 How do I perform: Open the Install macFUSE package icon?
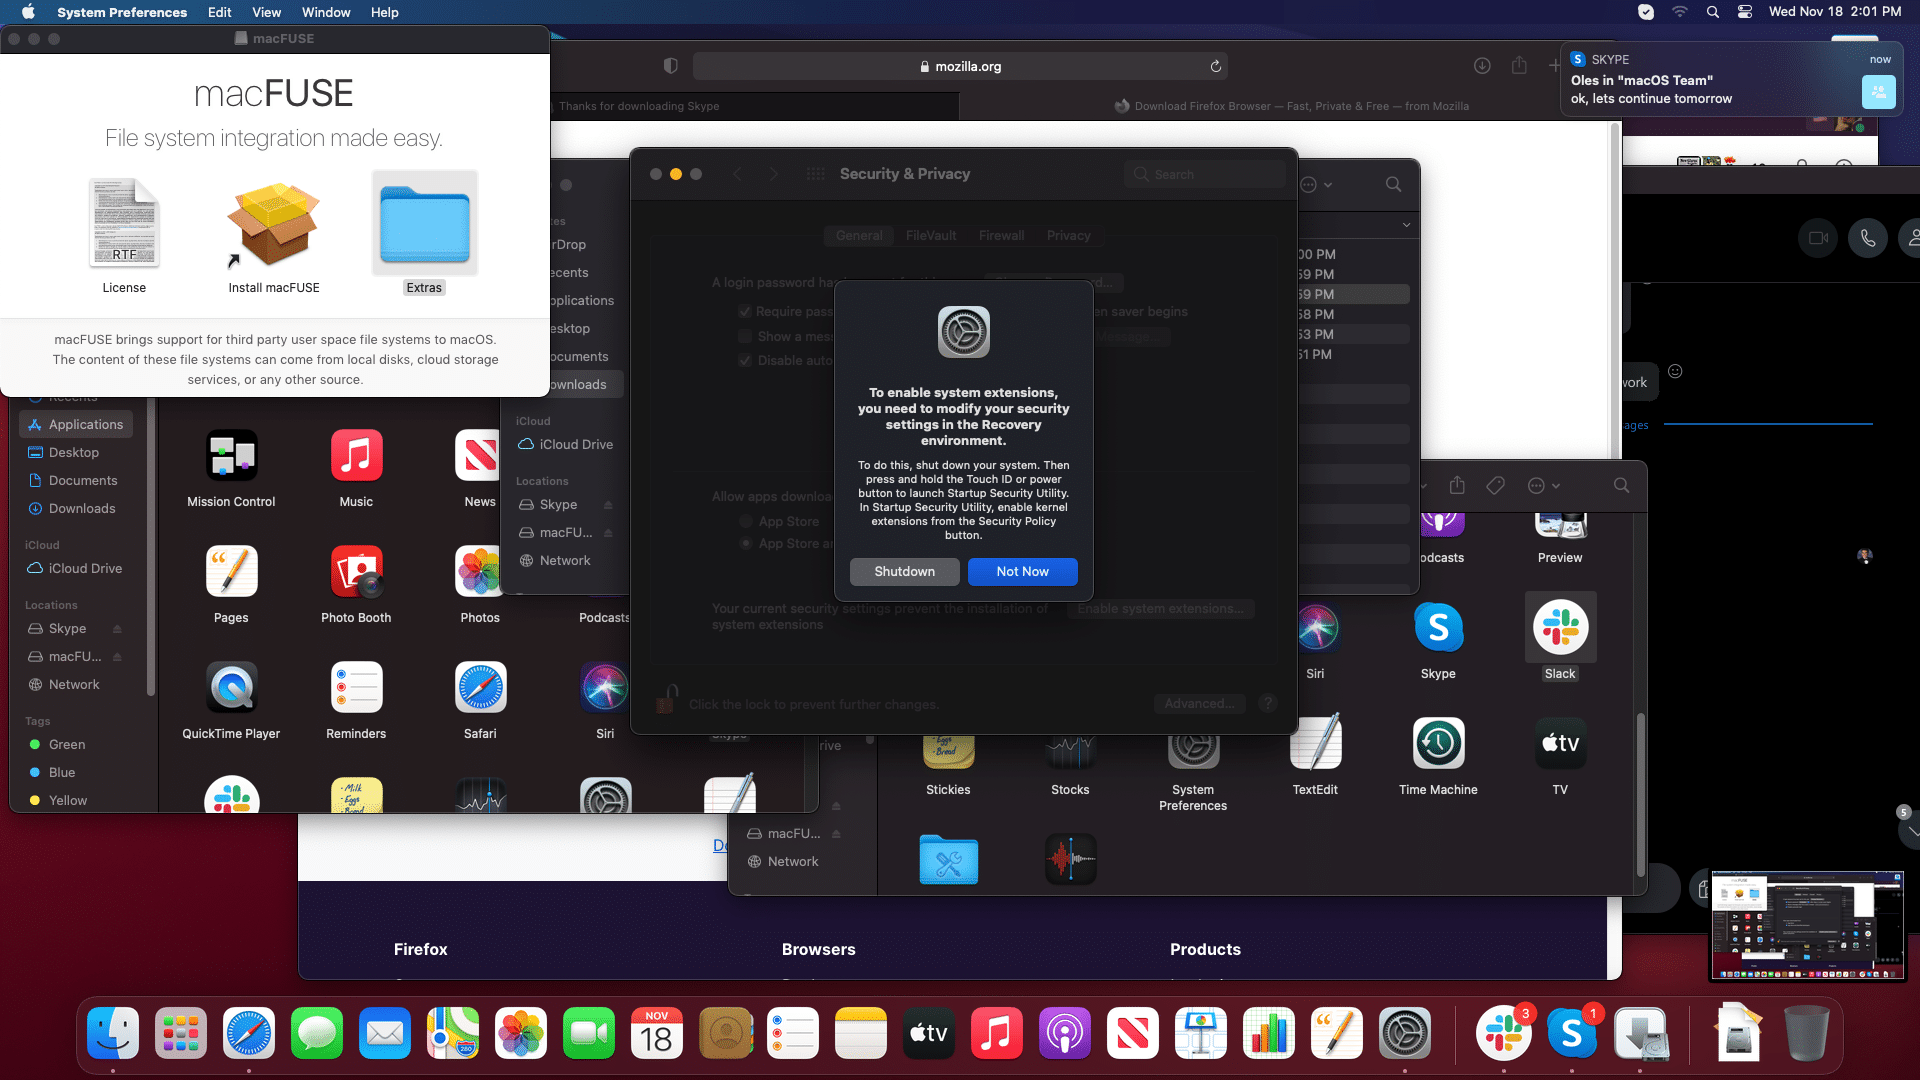(x=273, y=225)
